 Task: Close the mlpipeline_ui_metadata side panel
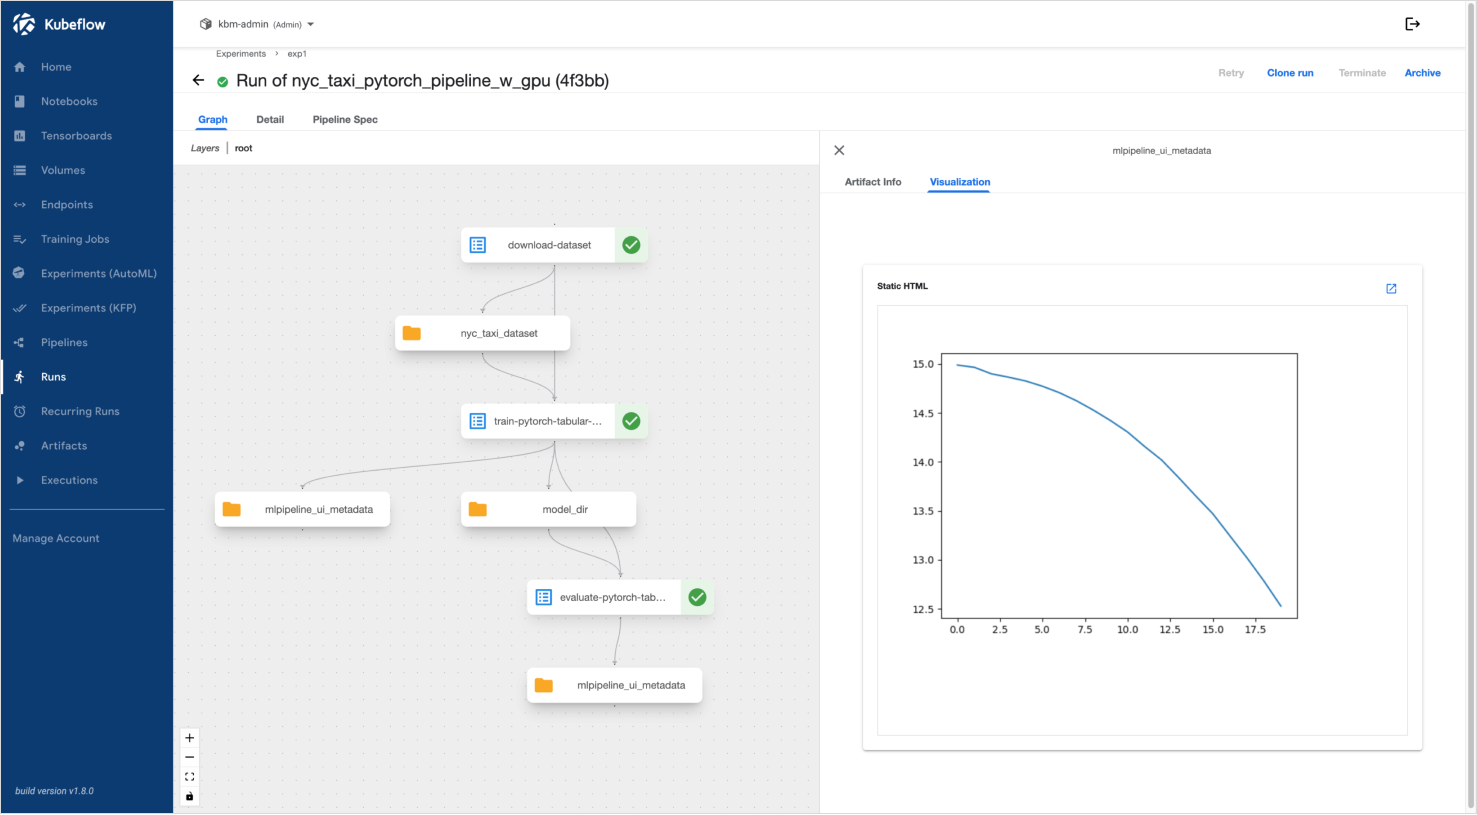click(839, 150)
